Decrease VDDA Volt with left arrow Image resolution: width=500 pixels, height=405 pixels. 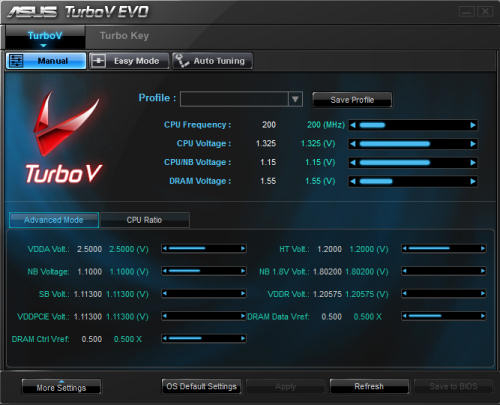tap(165, 248)
